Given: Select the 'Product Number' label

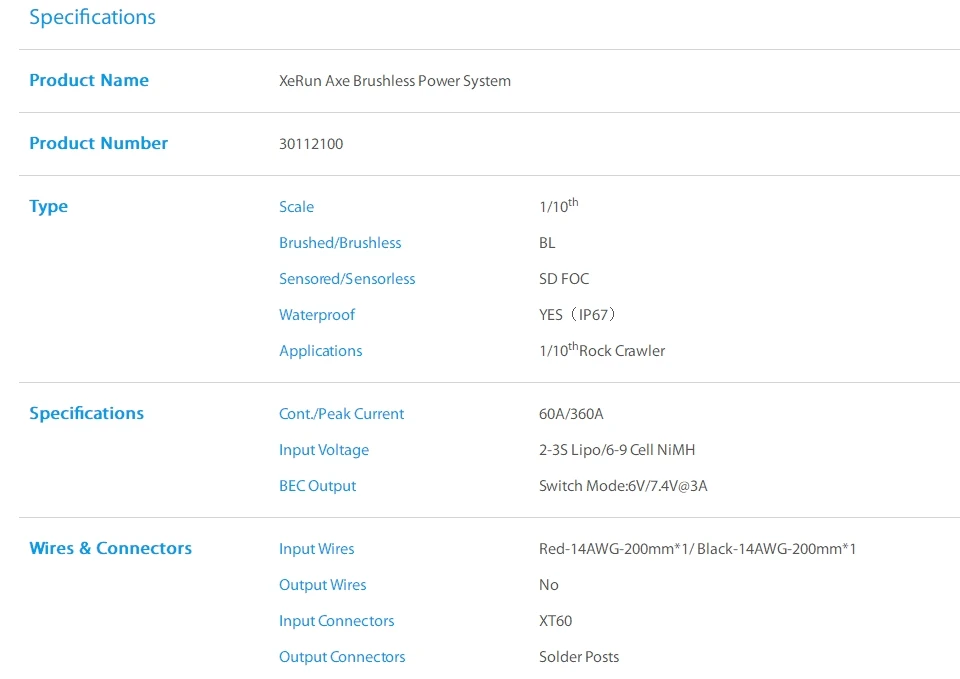Looking at the screenshot, I should (99, 143).
